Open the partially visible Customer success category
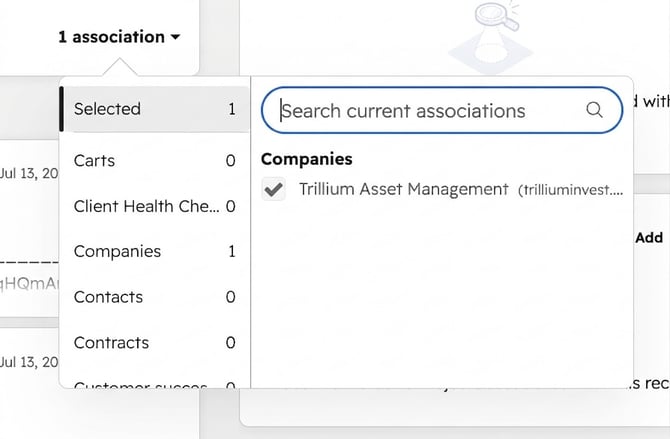Viewport: 670px width, 439px height. coord(154,384)
